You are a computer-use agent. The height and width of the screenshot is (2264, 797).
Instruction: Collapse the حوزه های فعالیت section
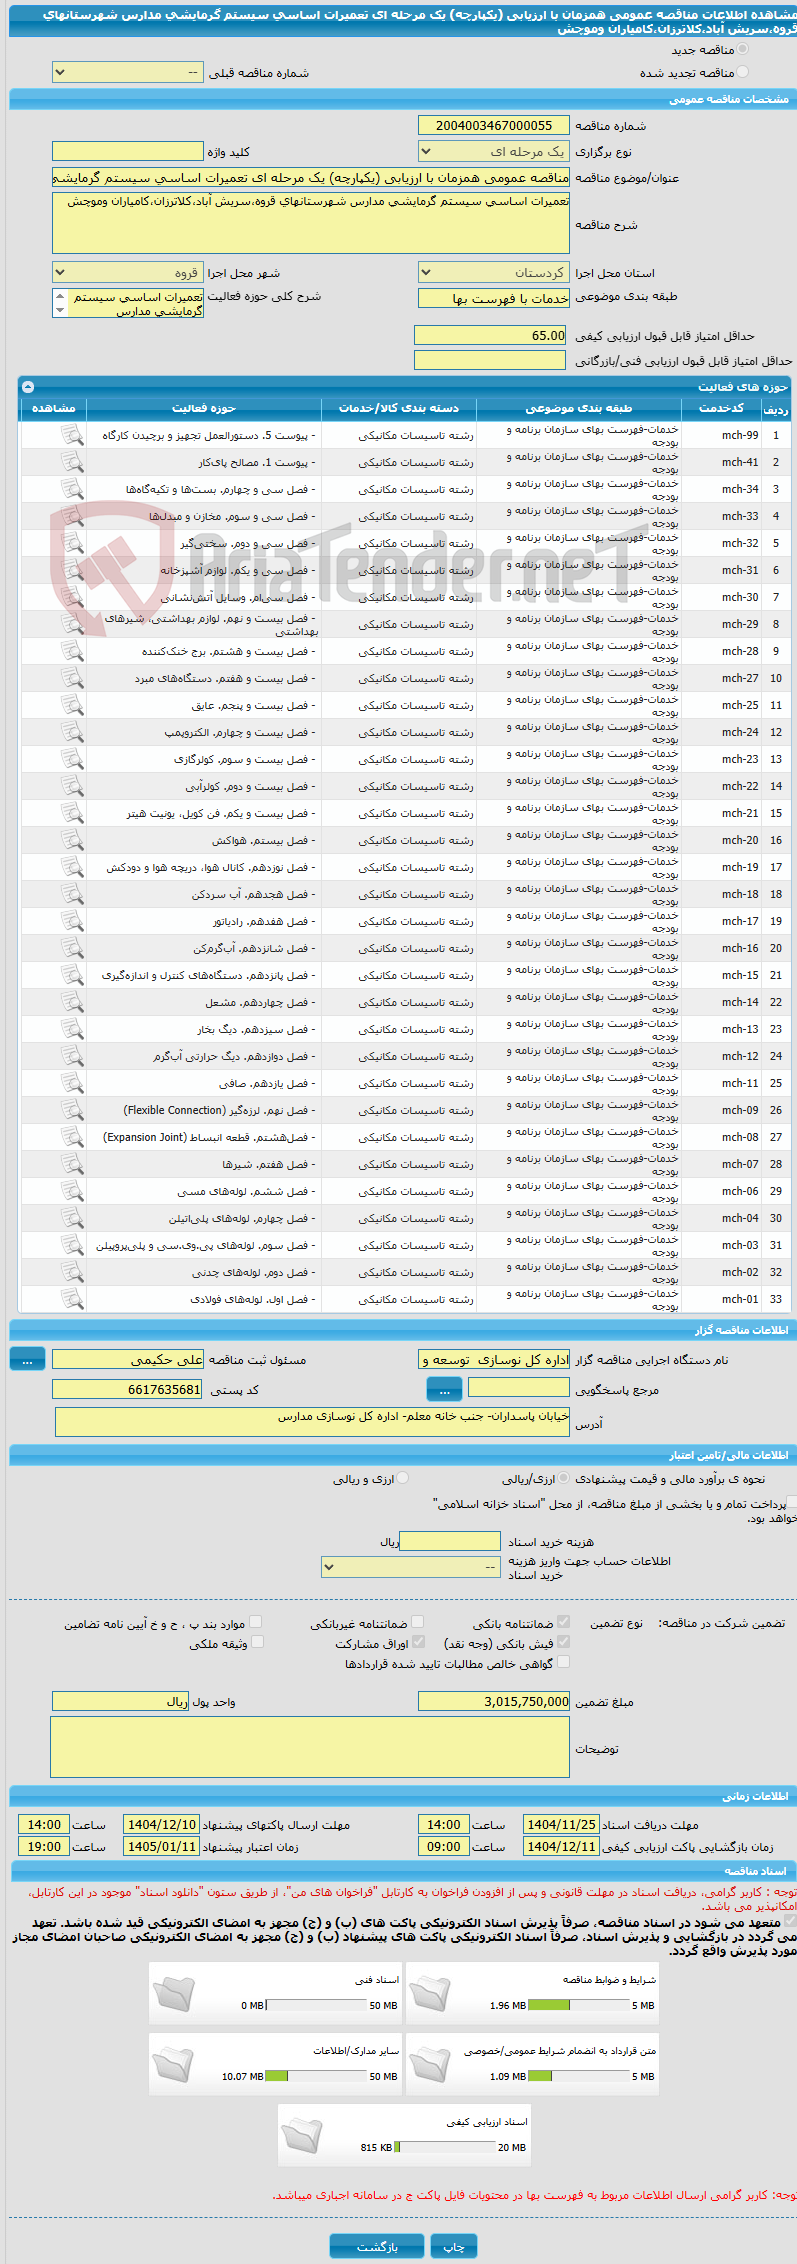point(28,387)
